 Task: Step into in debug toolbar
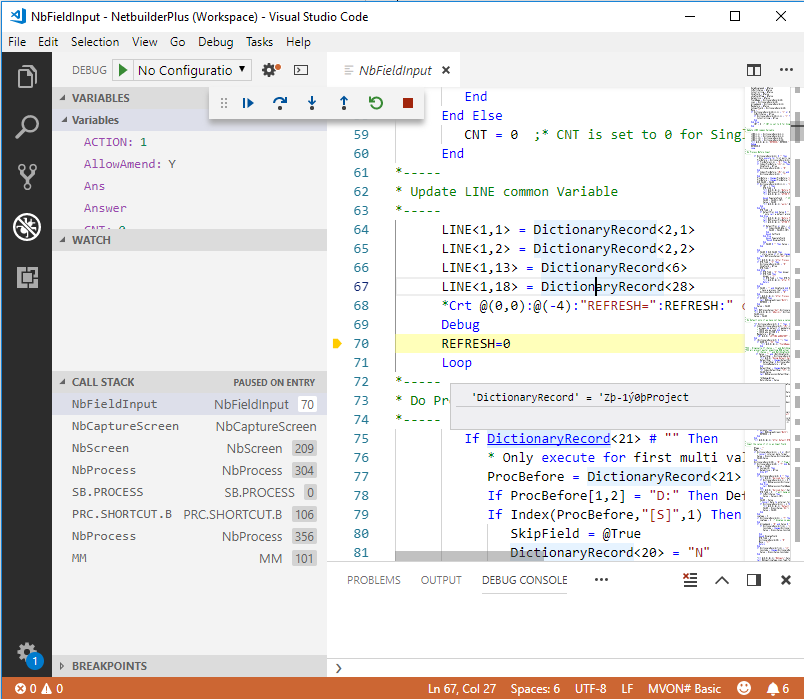pos(312,103)
